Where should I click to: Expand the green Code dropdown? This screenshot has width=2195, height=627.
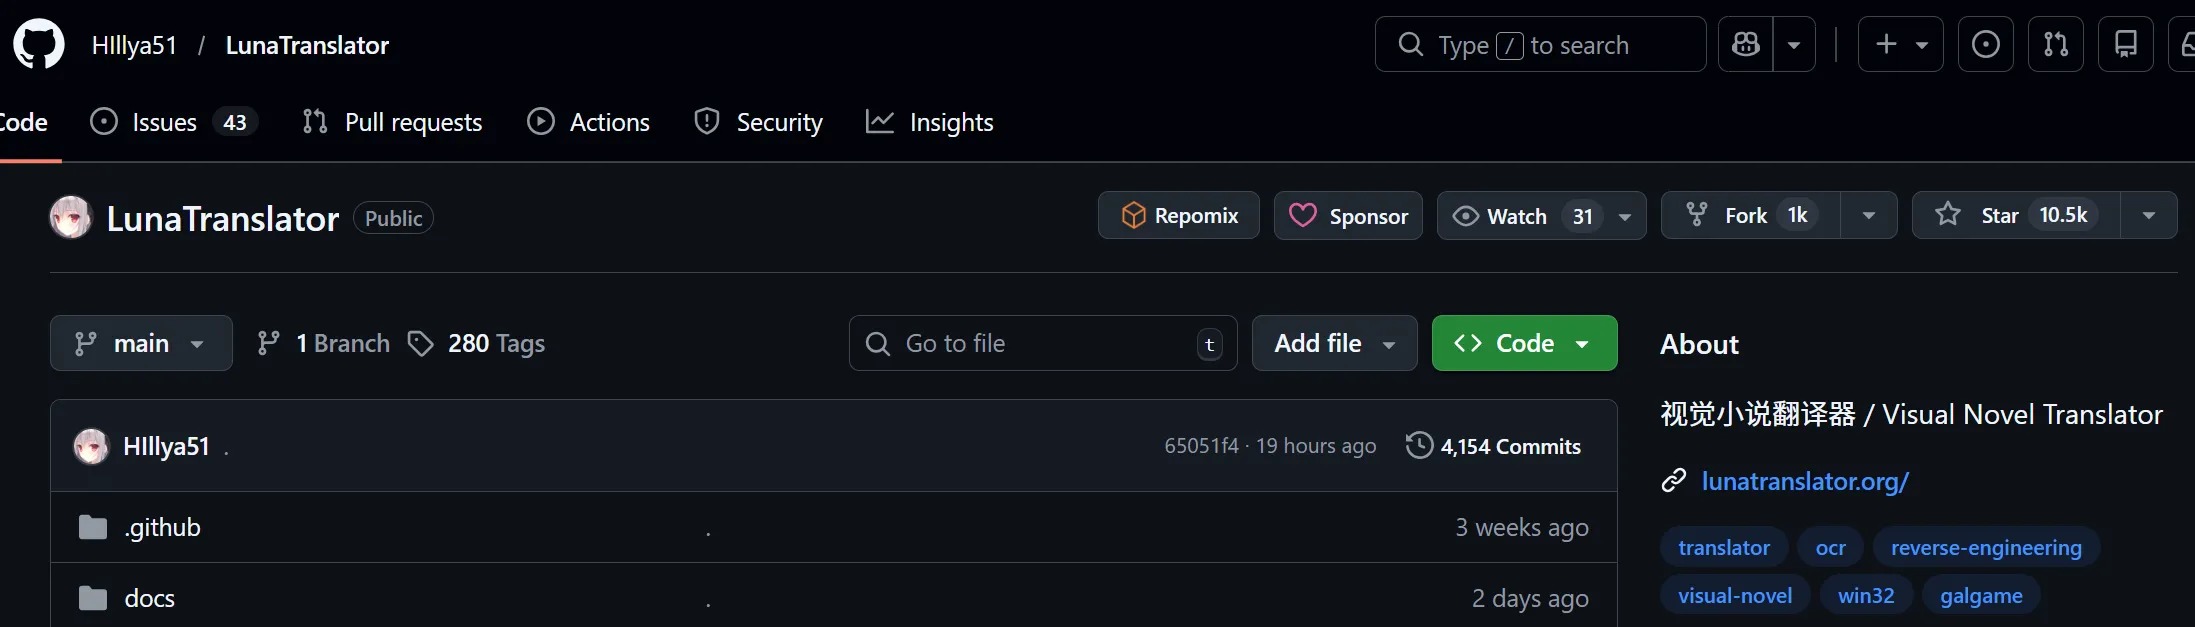pyautogui.click(x=1524, y=344)
